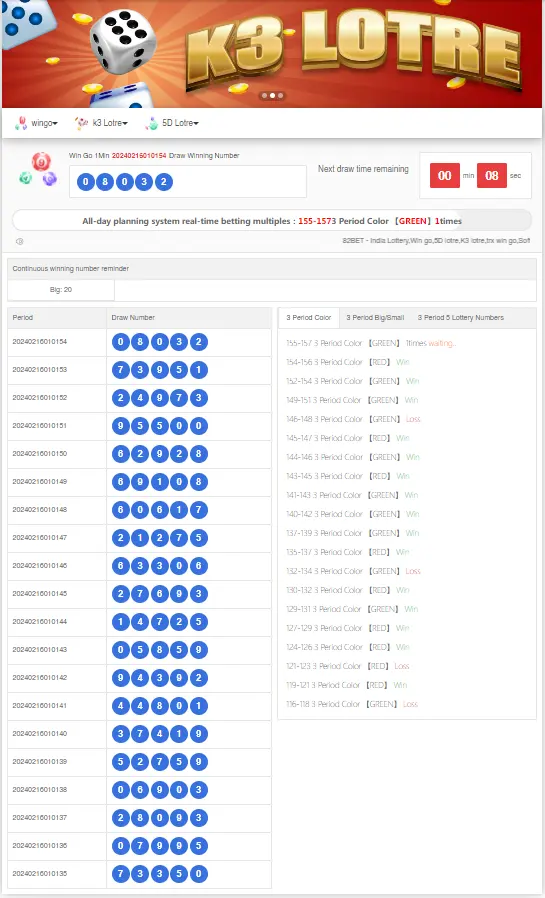Switch to the 3 Period Color tab
Viewport: 545px width, 898px height.
[309, 317]
